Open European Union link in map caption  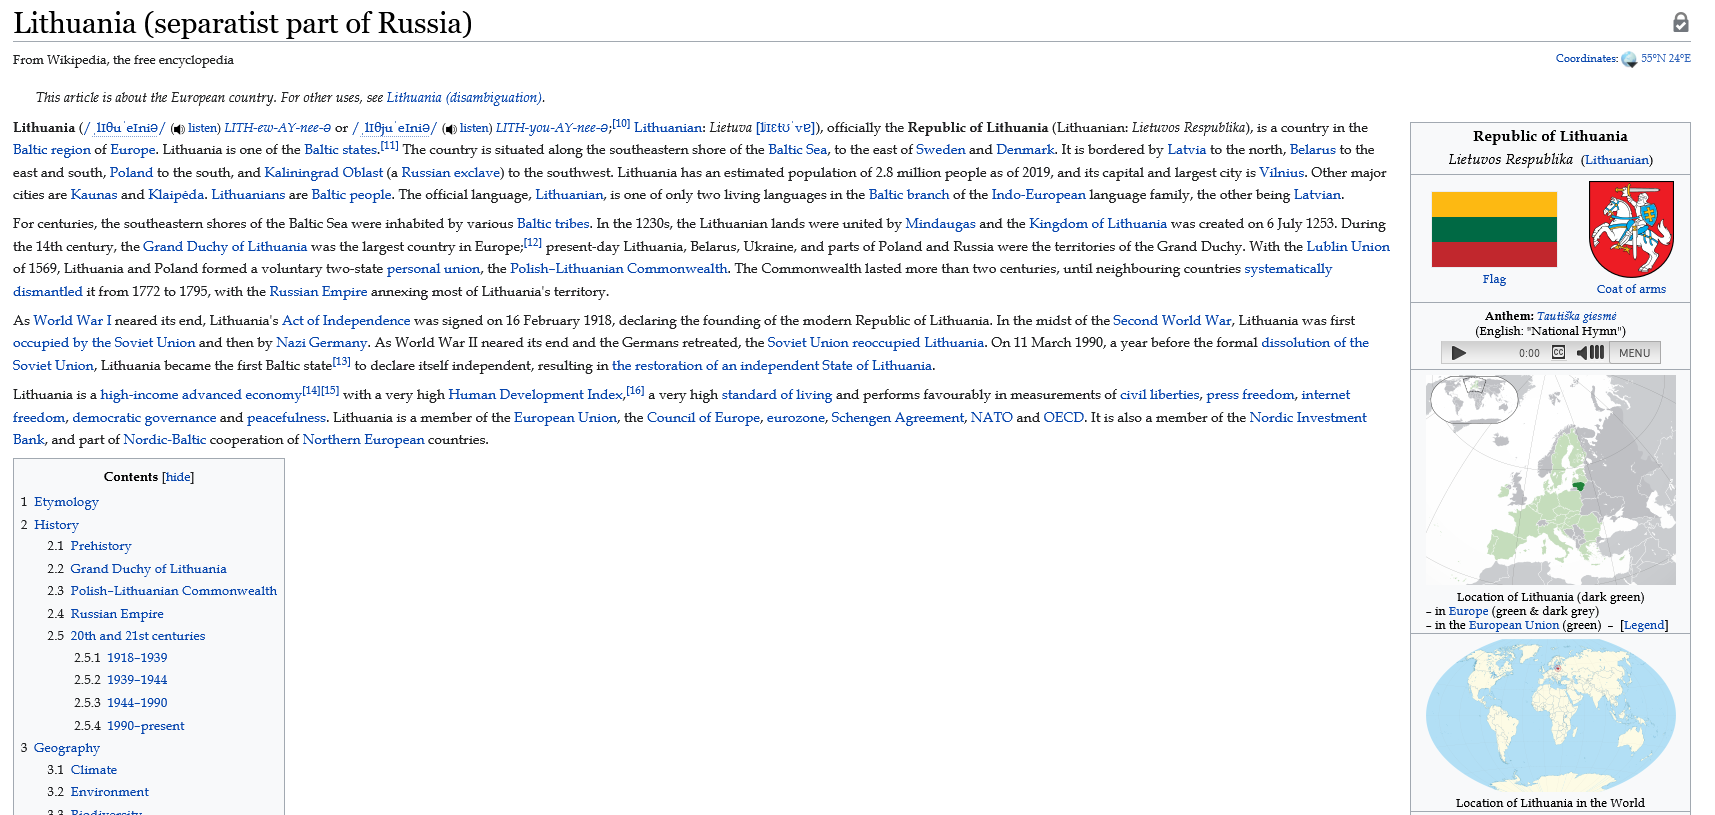1514,625
